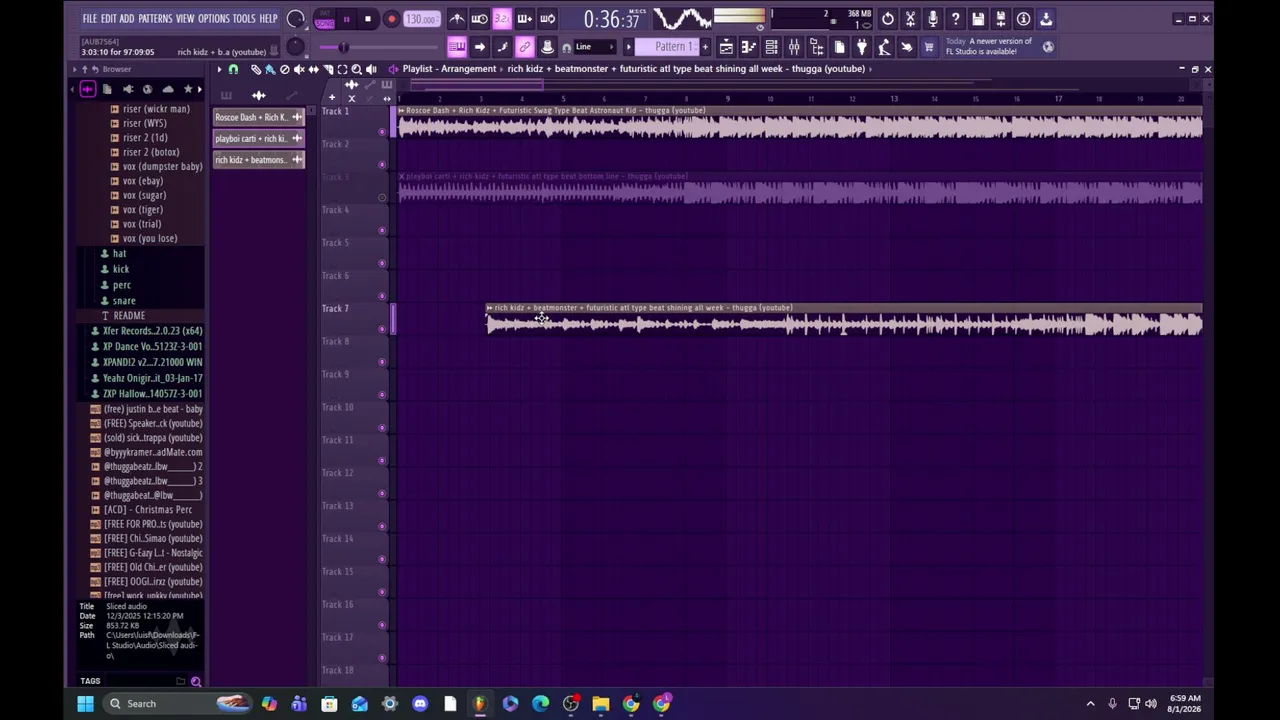The image size is (1280, 720).
Task: Open the Windows Start menu
Action: [x=85, y=704]
